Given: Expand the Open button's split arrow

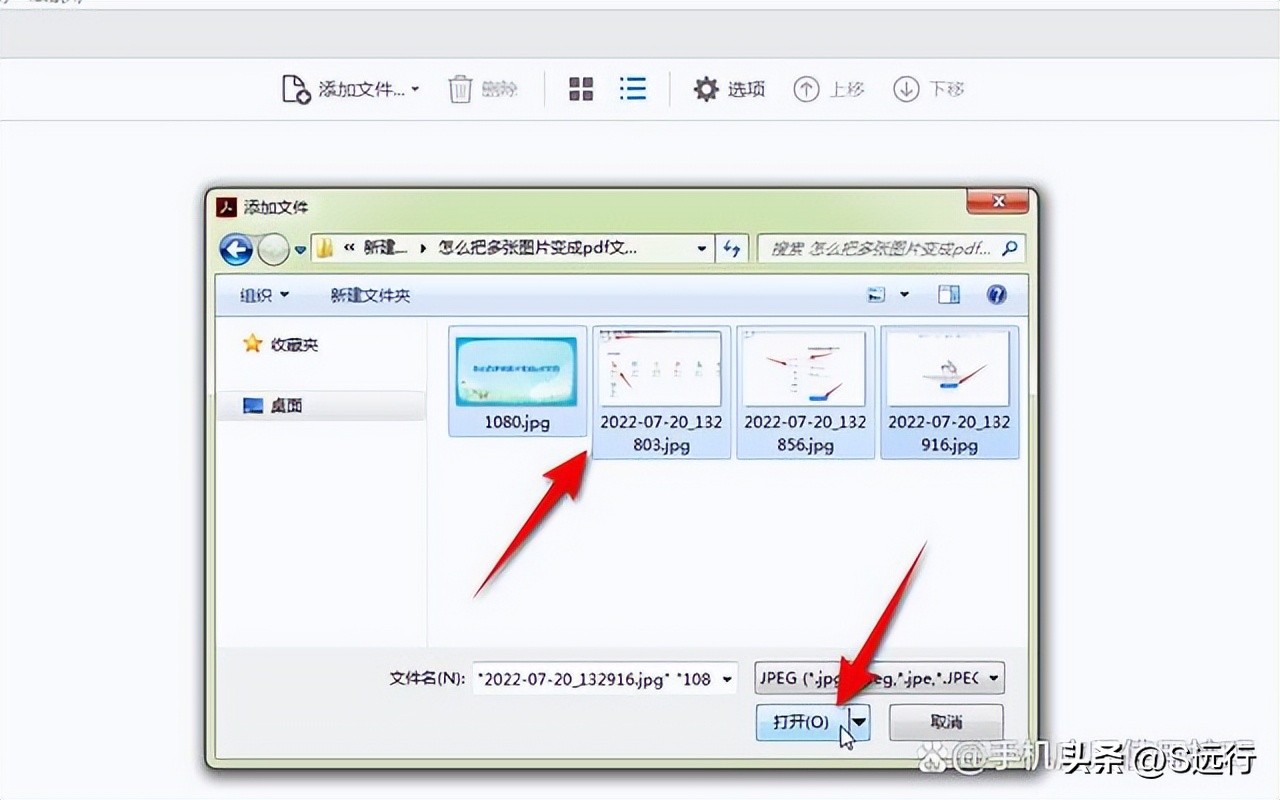Looking at the screenshot, I should [859, 721].
